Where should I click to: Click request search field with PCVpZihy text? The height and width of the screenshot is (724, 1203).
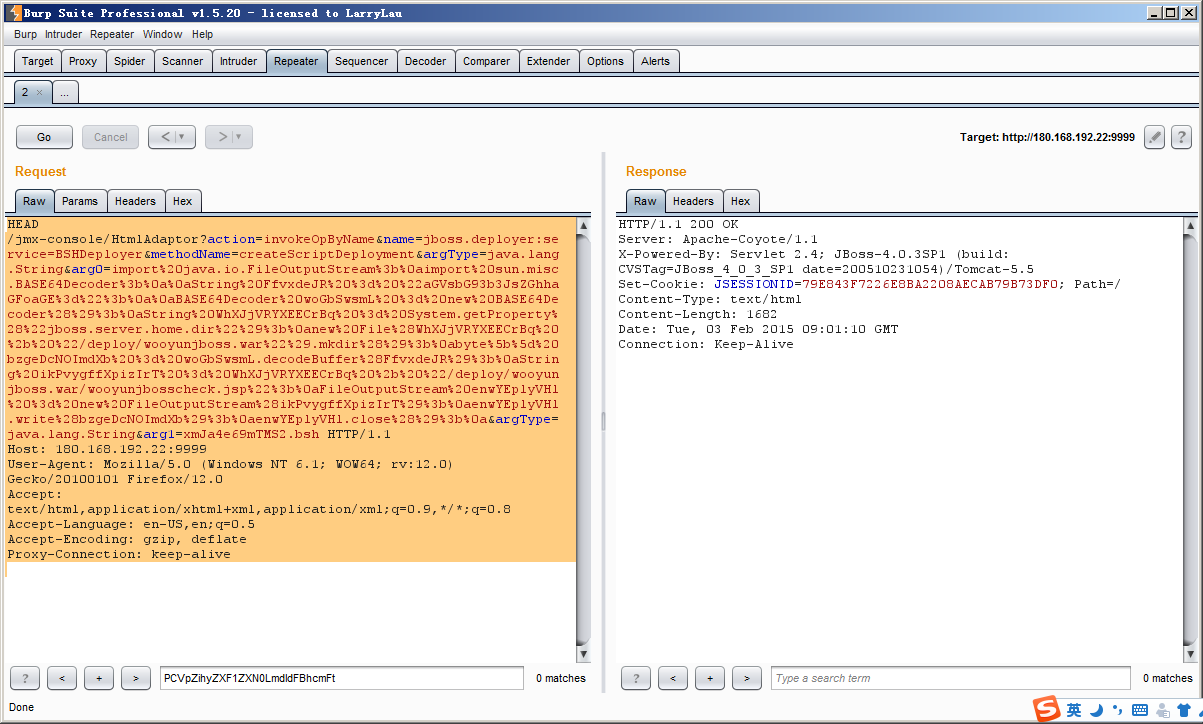click(341, 678)
